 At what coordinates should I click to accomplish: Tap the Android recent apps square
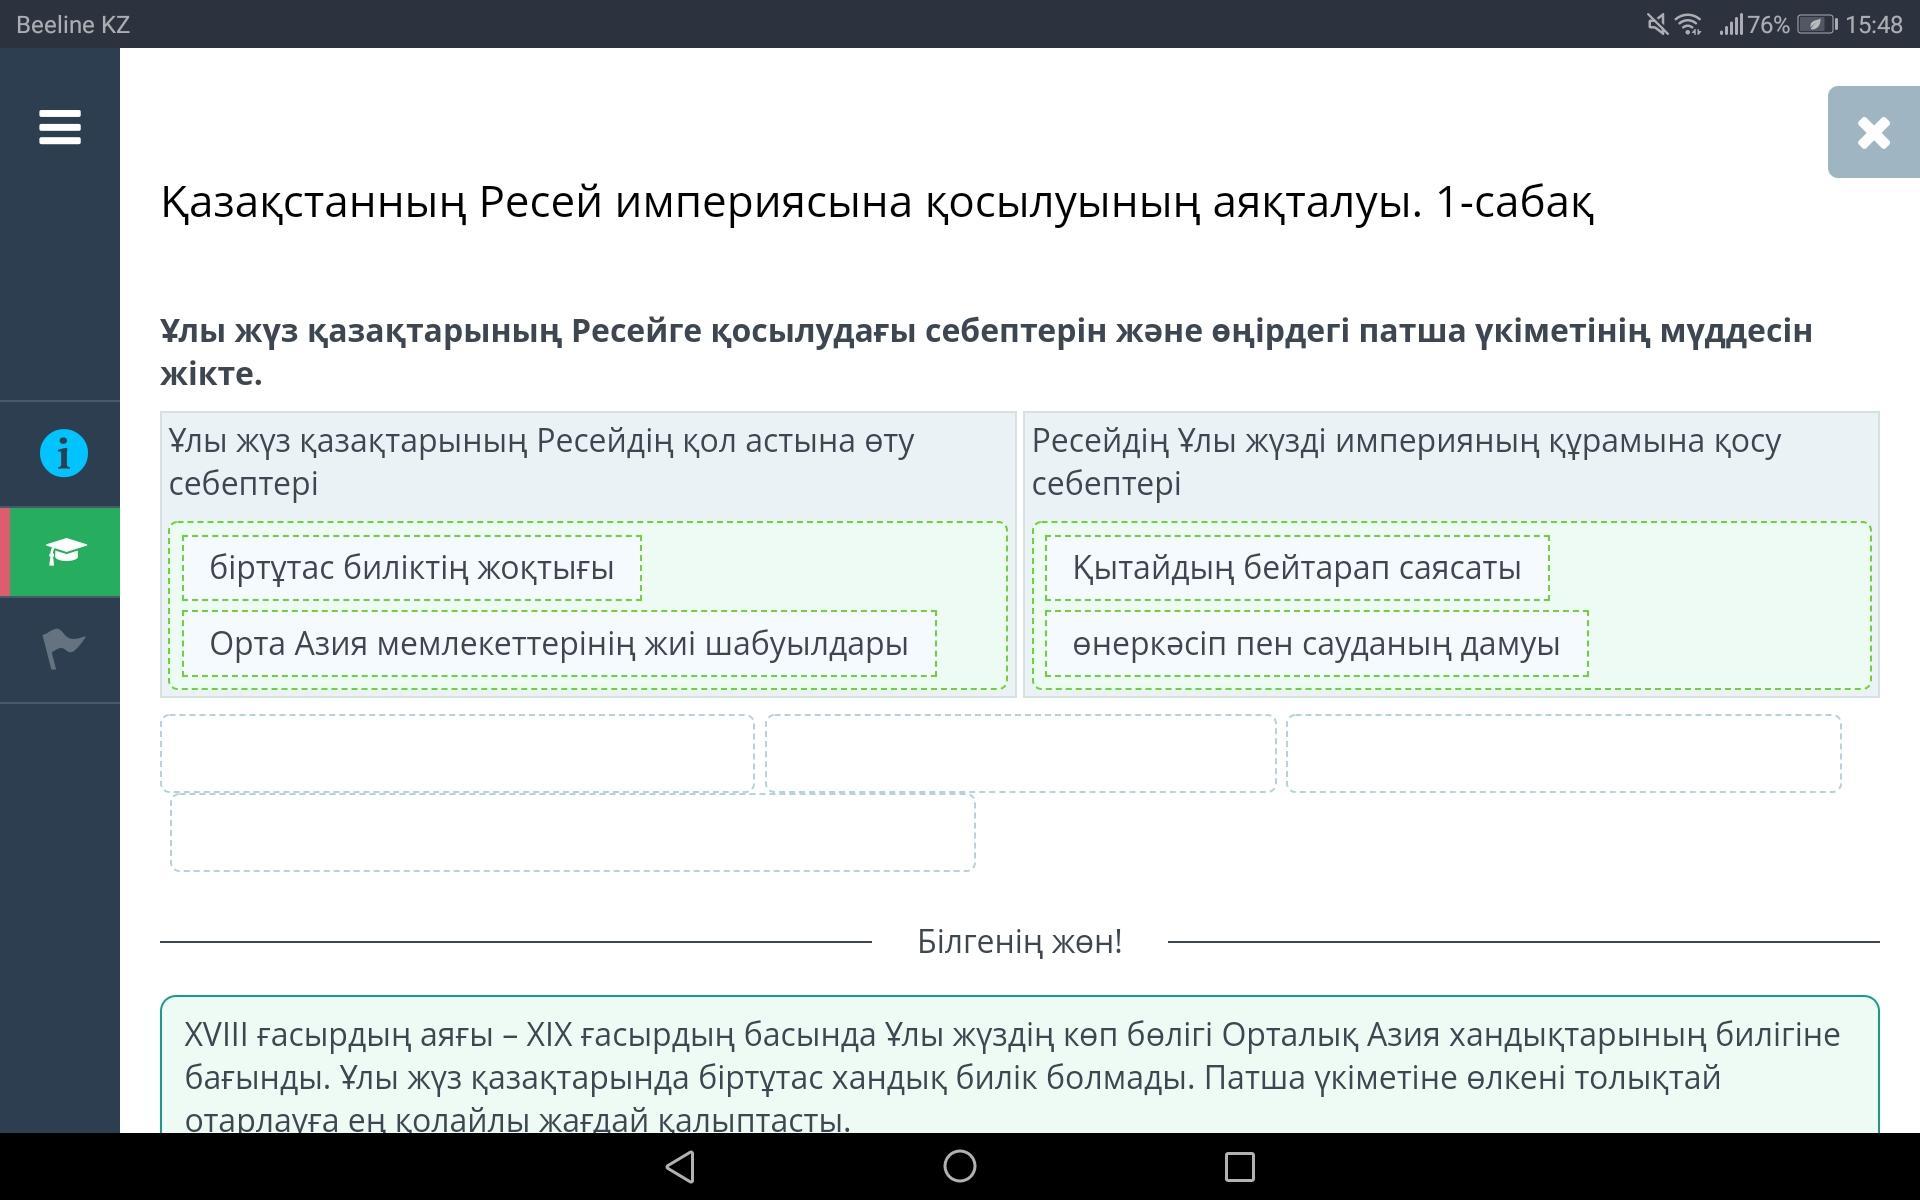pos(1240,1166)
